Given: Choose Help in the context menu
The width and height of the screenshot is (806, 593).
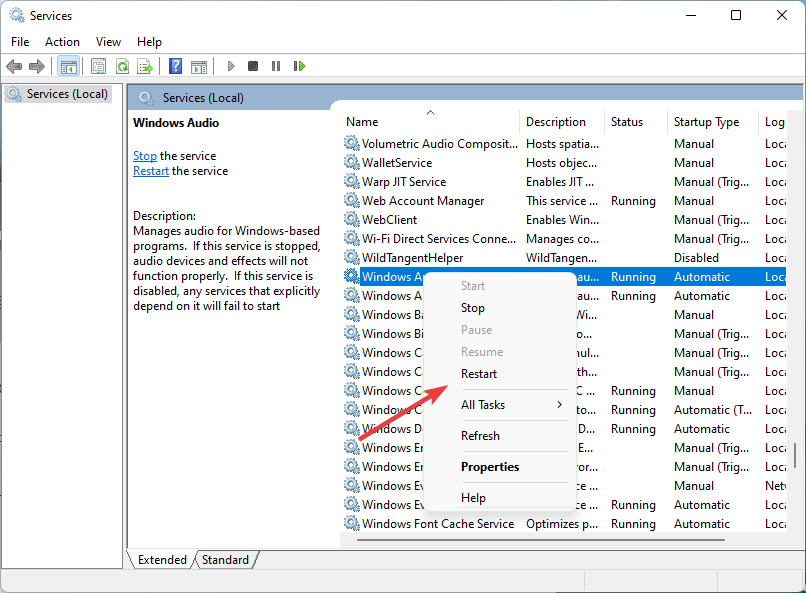Looking at the screenshot, I should coord(500,497).
